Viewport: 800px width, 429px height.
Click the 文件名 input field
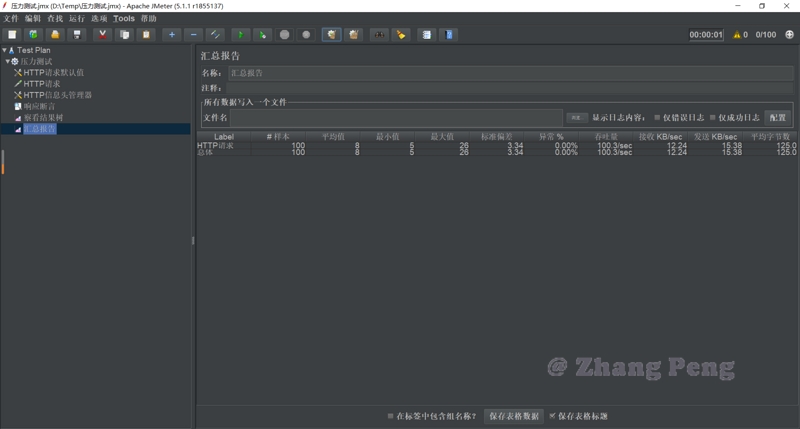pyautogui.click(x=396, y=118)
